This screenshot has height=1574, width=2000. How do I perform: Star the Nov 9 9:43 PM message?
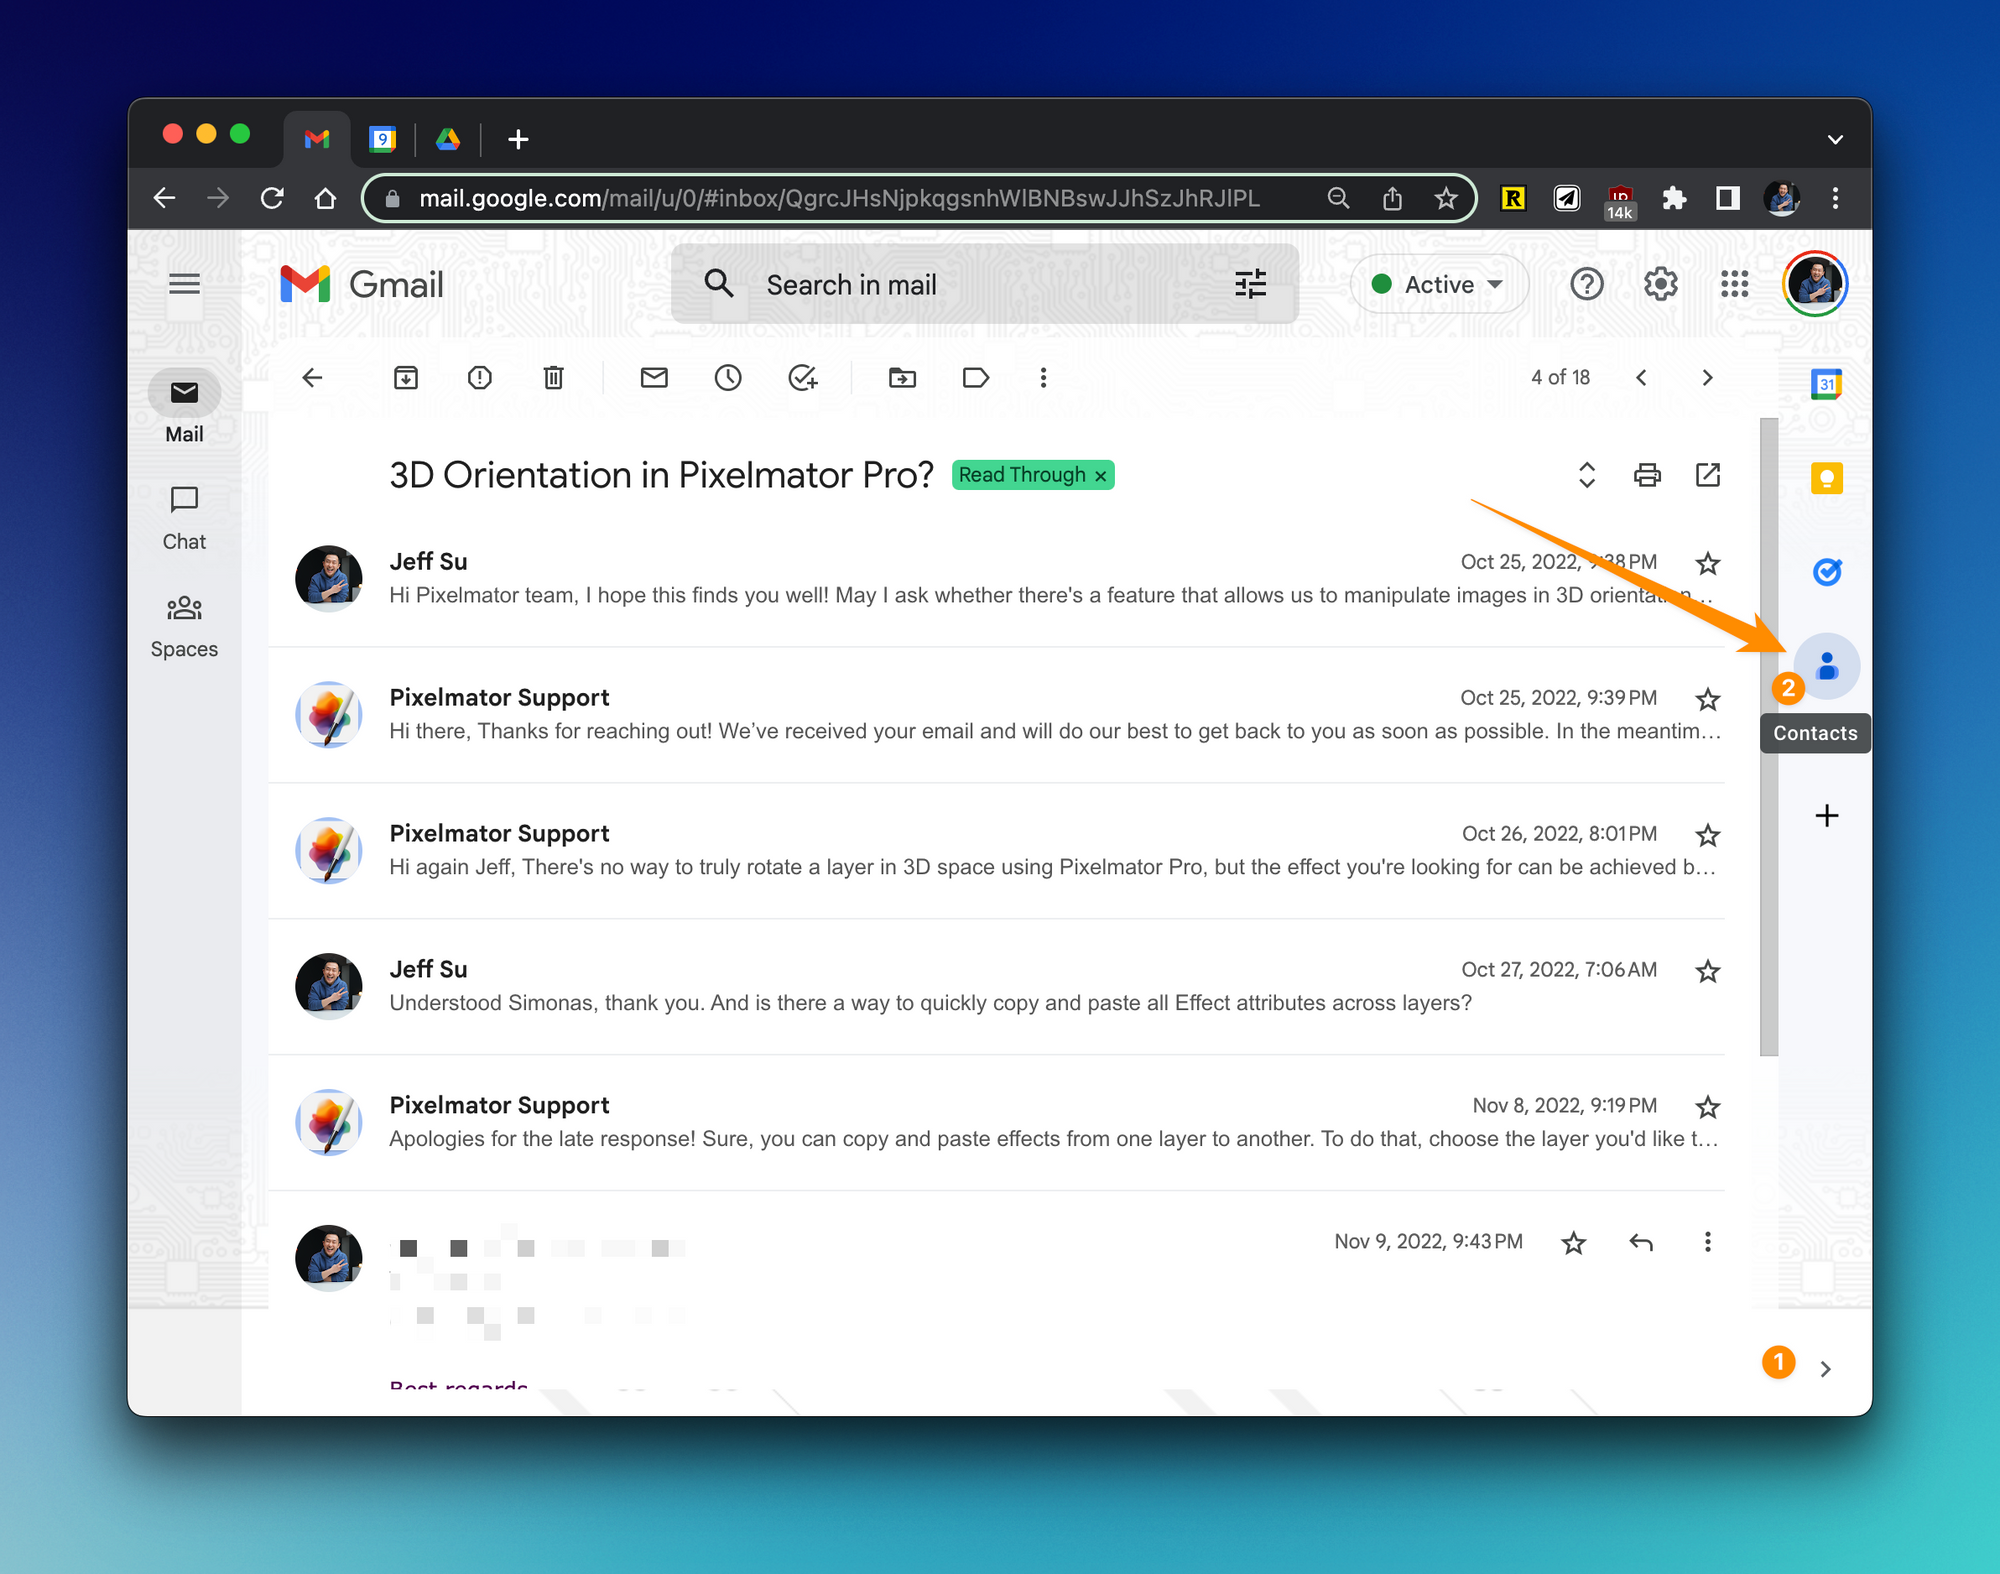point(1574,1243)
